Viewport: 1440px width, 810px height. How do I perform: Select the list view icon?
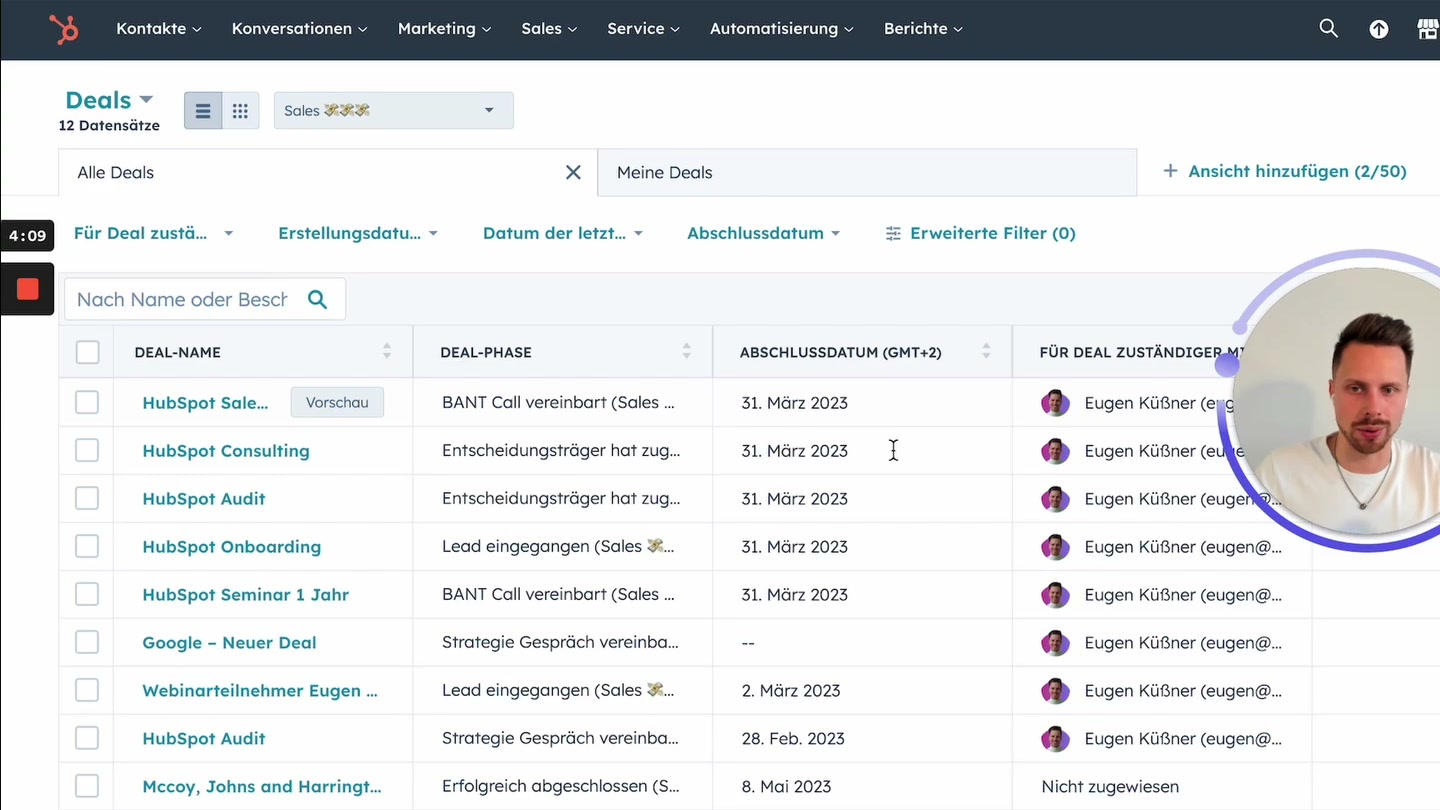pyautogui.click(x=203, y=110)
